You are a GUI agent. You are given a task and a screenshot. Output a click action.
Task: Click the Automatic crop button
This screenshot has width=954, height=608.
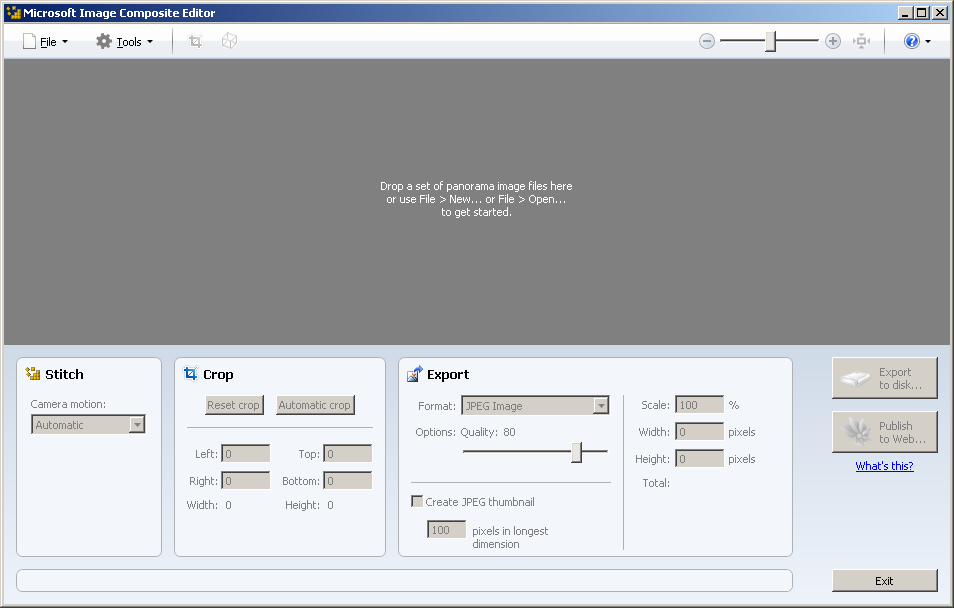pos(315,405)
